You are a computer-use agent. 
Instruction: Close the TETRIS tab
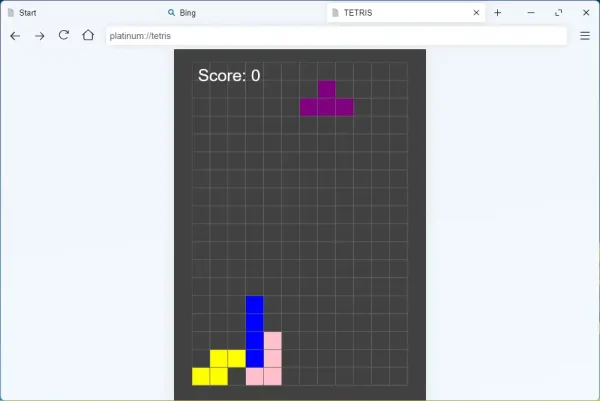pos(476,13)
